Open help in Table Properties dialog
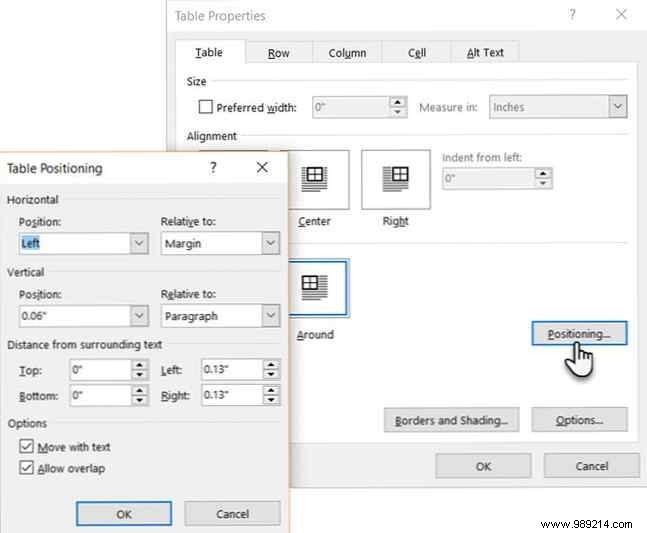The width and height of the screenshot is (647, 533). tap(572, 15)
